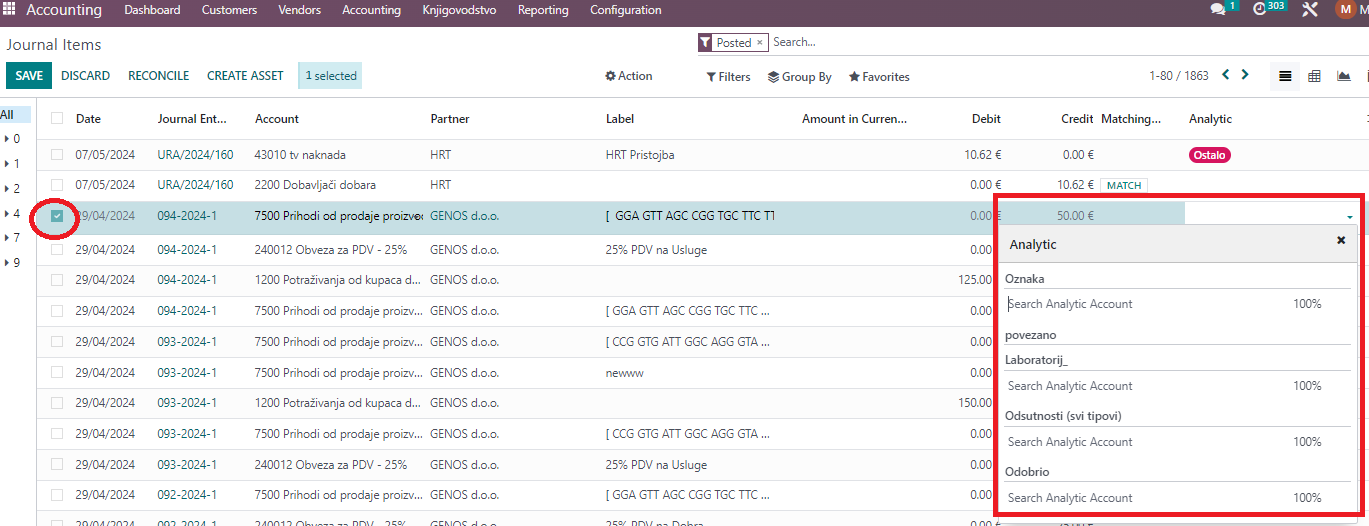Viewport: 1369px width, 526px height.
Task: Open the activities clock icon
Action: pyautogui.click(x=1259, y=10)
